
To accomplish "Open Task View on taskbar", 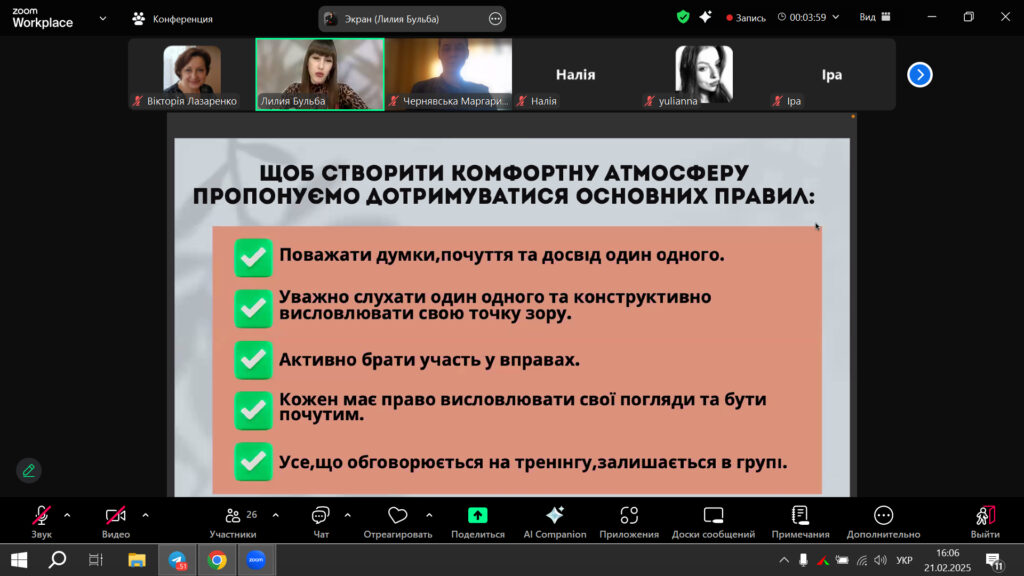I will (x=96, y=560).
